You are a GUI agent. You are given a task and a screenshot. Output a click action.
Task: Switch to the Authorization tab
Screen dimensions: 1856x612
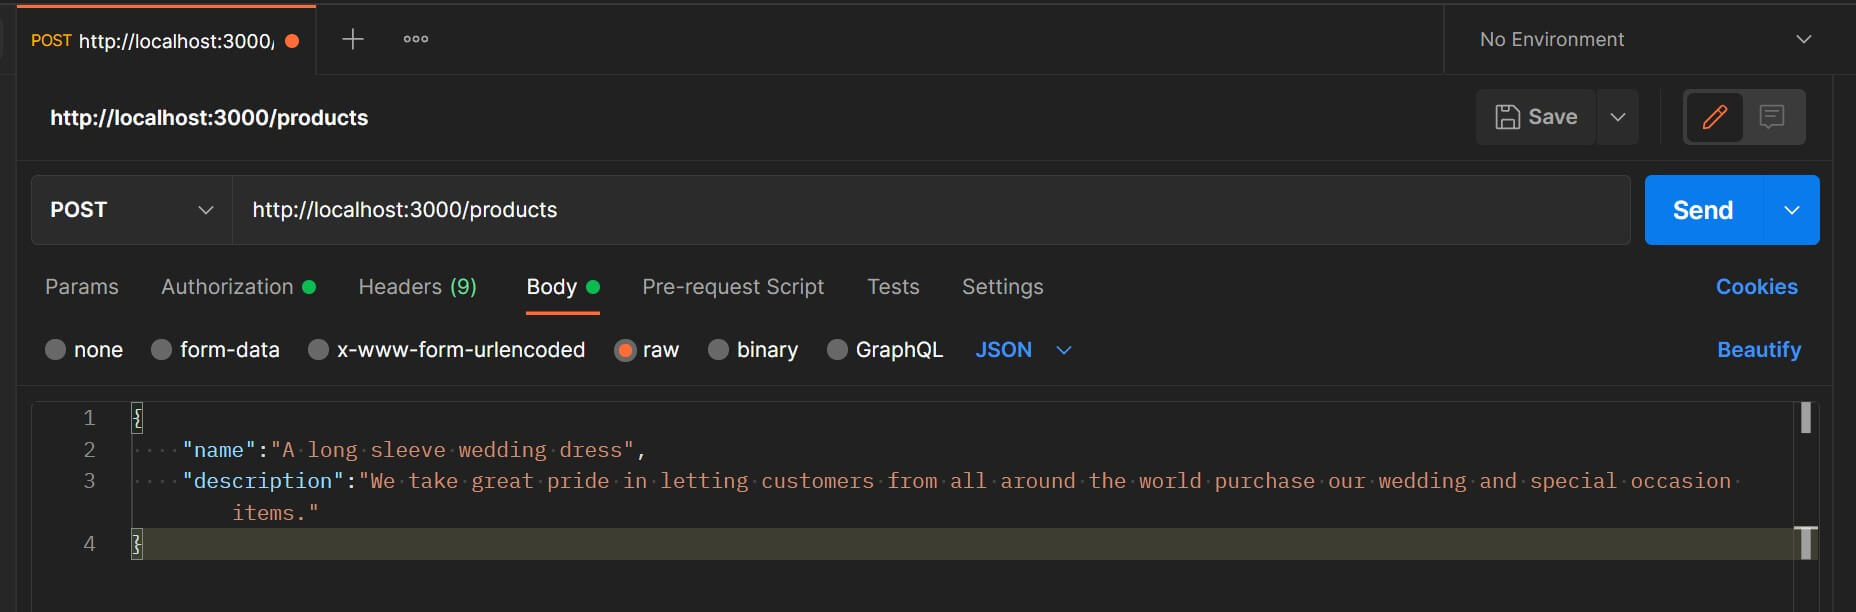238,287
